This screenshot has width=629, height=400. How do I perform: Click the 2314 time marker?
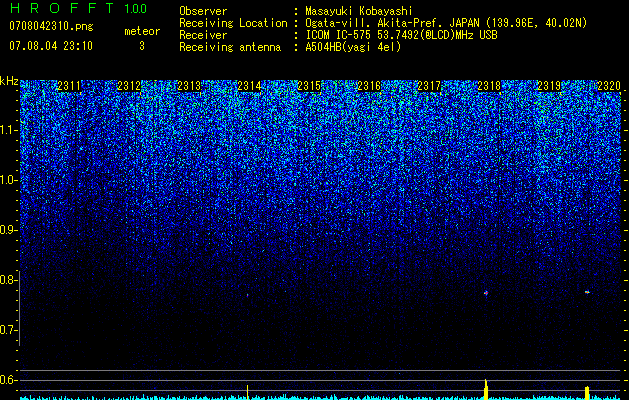[250, 86]
